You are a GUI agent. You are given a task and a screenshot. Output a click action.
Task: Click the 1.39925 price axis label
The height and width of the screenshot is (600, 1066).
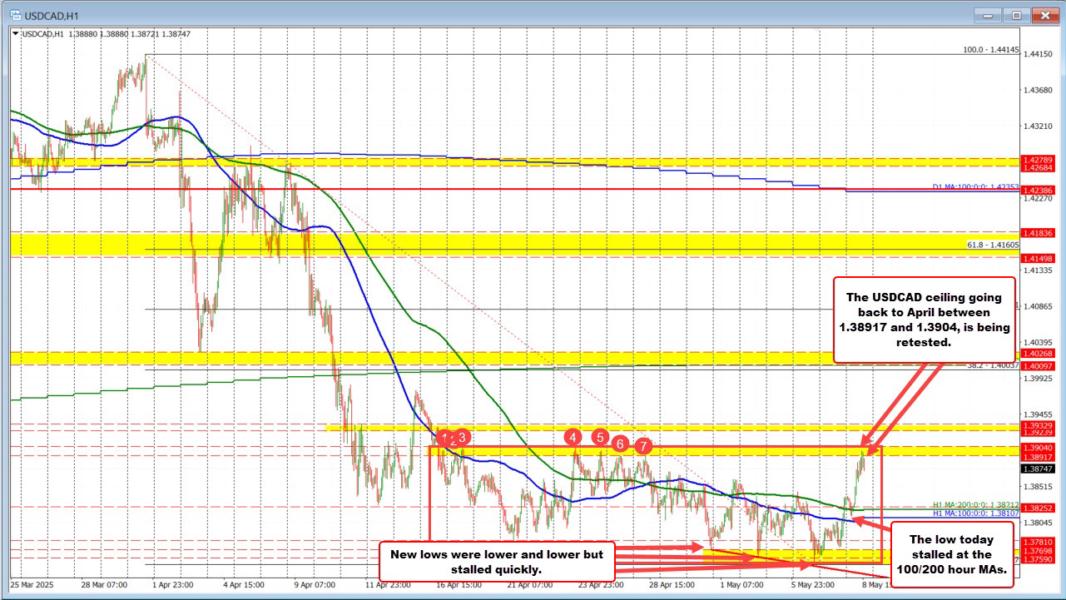[1038, 378]
